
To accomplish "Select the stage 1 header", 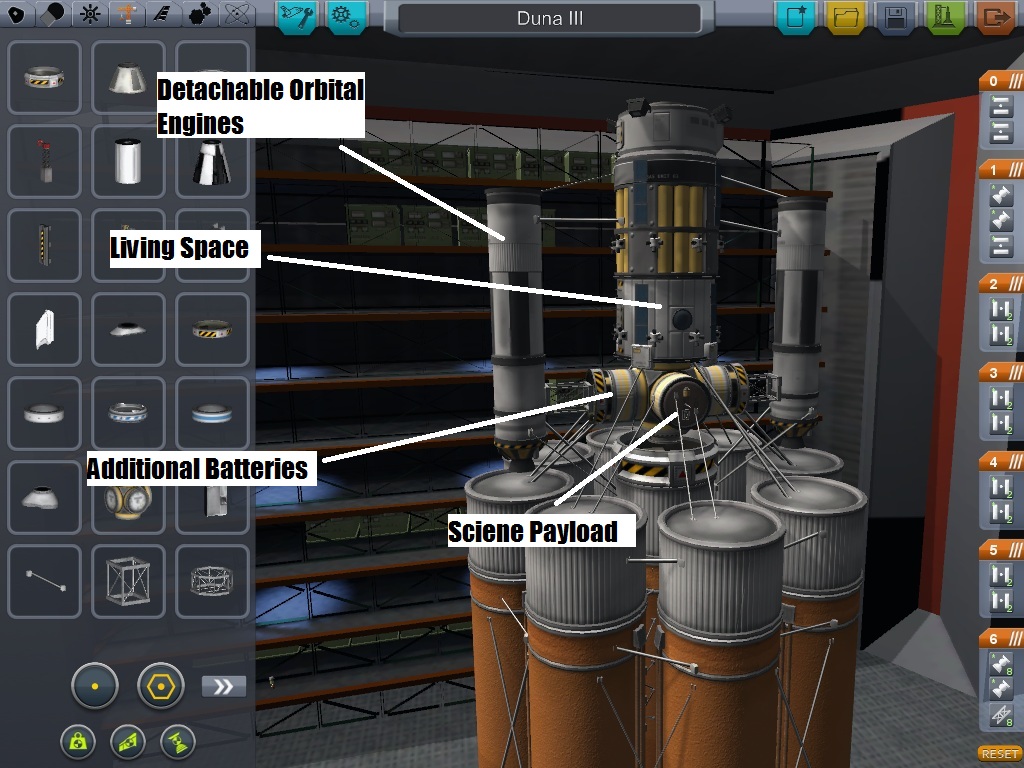I will (1001, 170).
